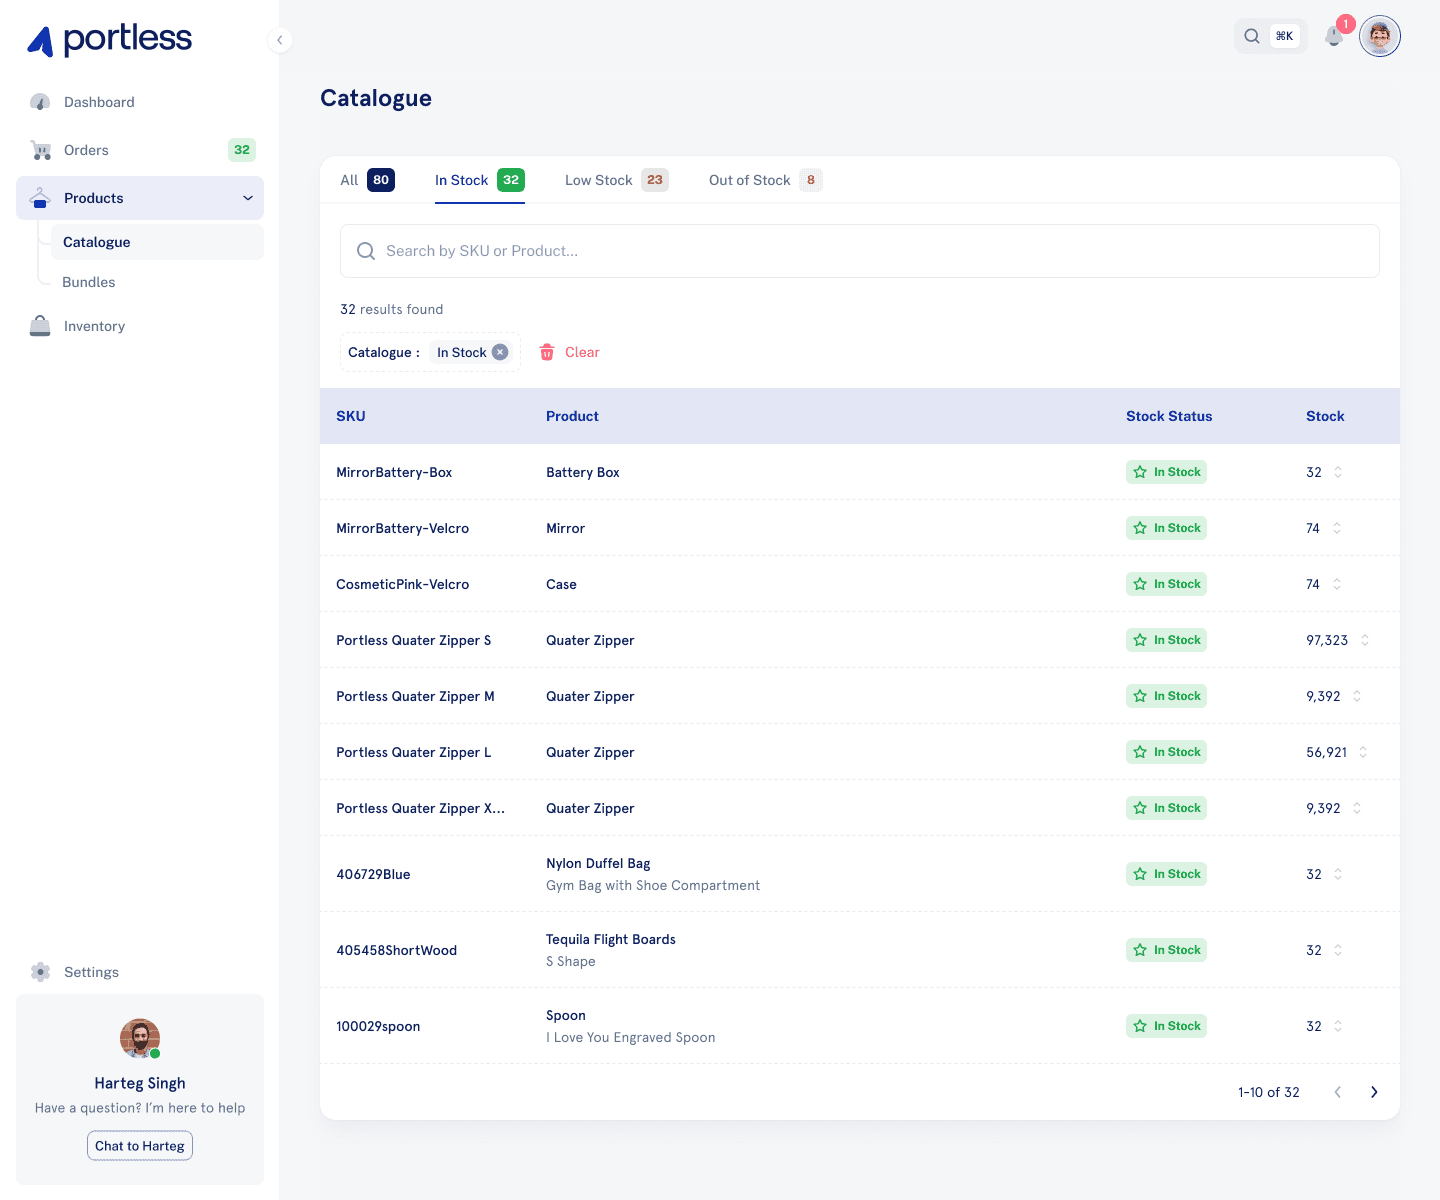Click the Products hanger icon
This screenshot has height=1200, width=1440.
tap(40, 198)
